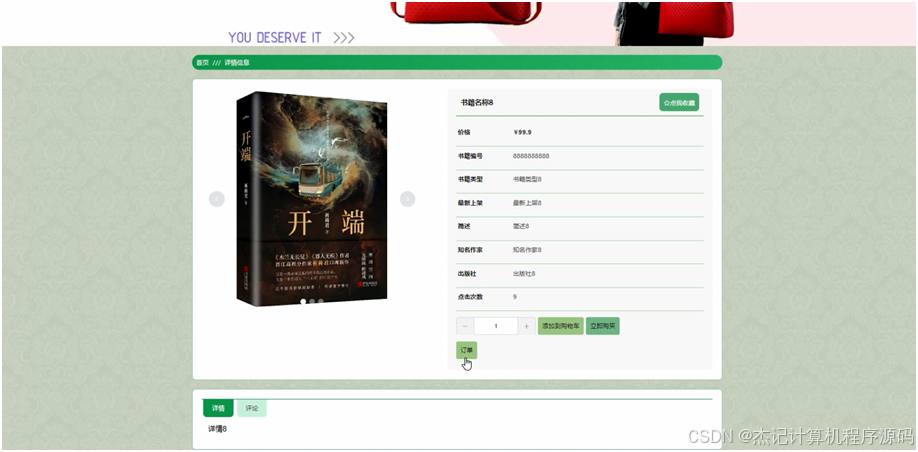Click the value 简述8
This screenshot has height=452, width=918.
coord(521,226)
